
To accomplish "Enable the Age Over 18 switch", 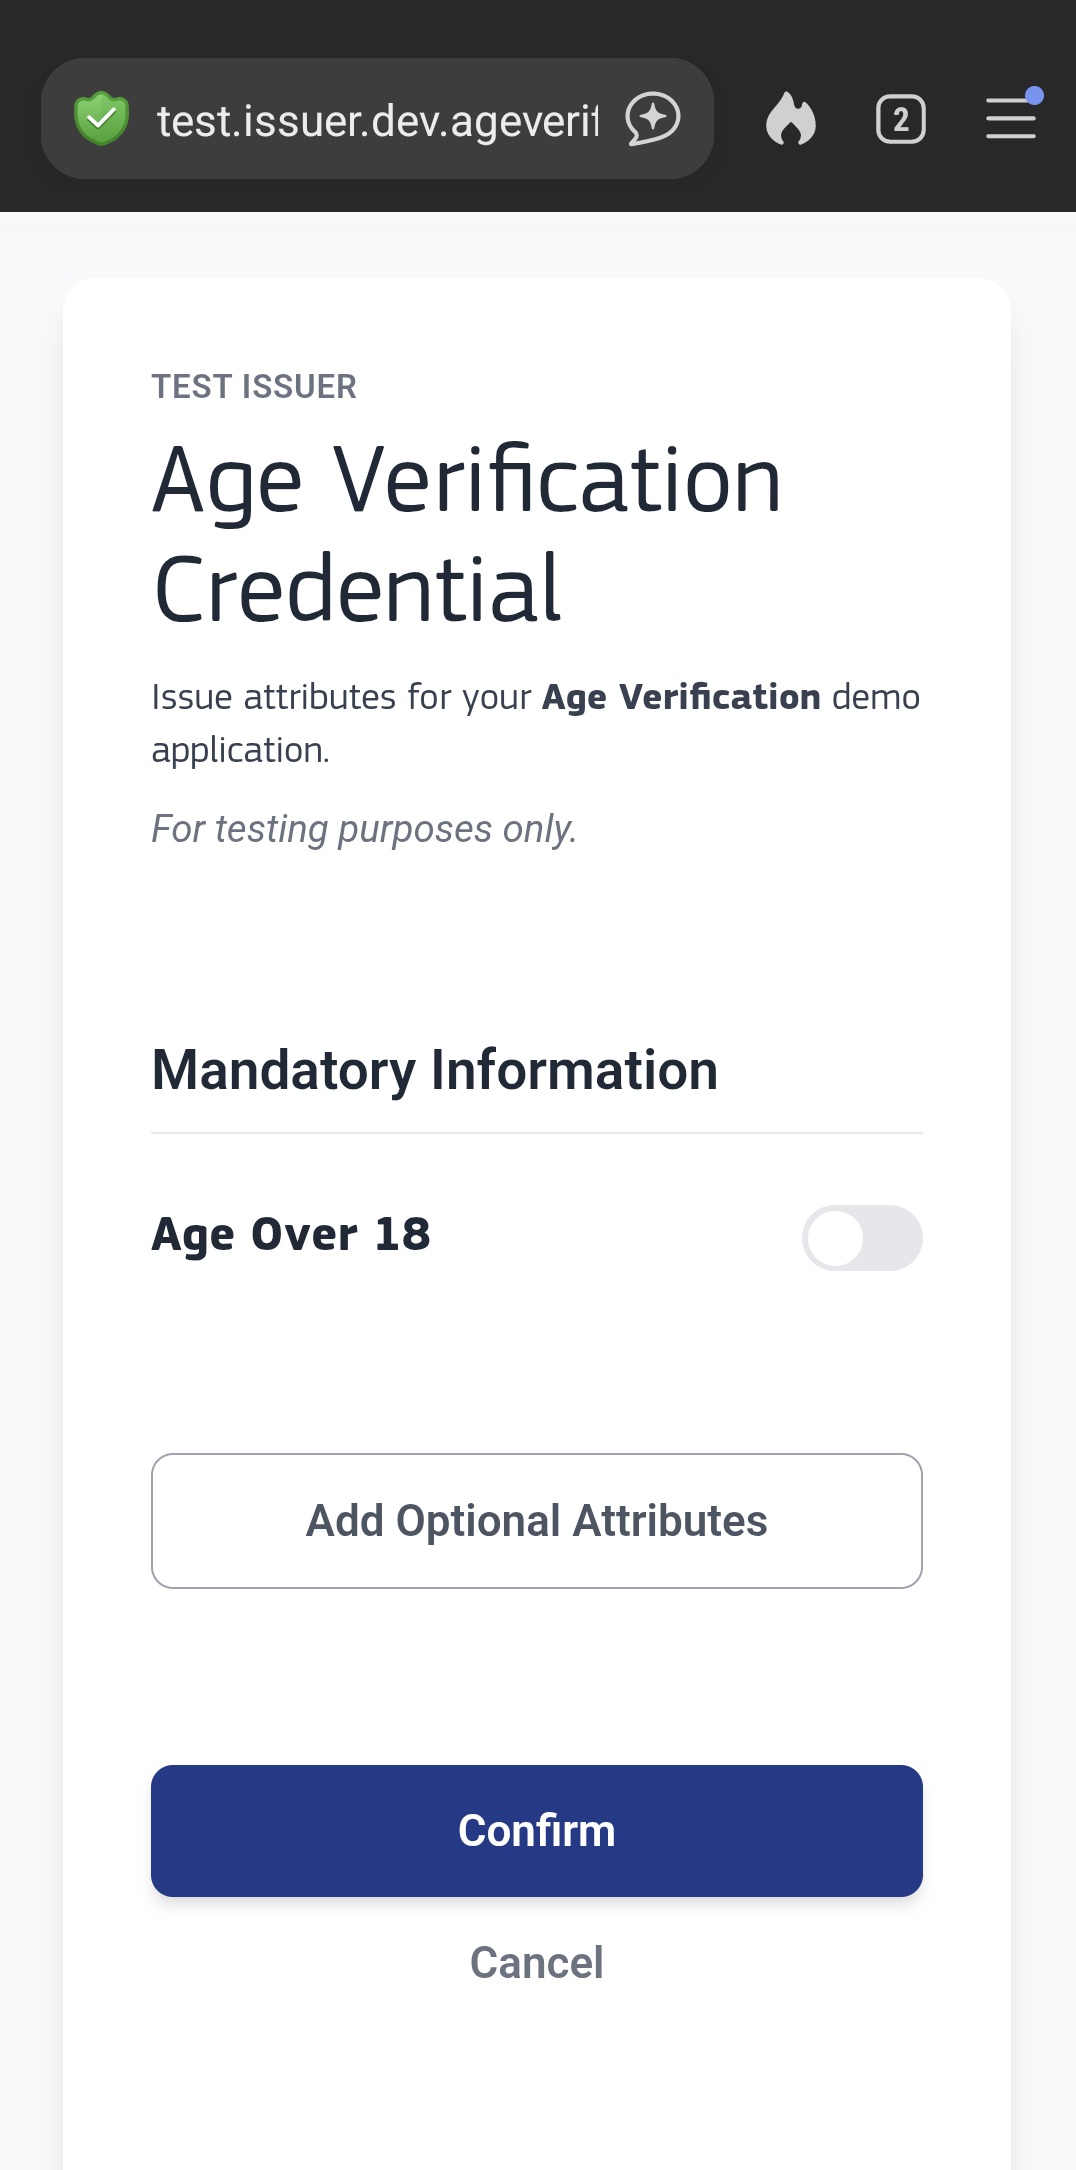I will [861, 1238].
